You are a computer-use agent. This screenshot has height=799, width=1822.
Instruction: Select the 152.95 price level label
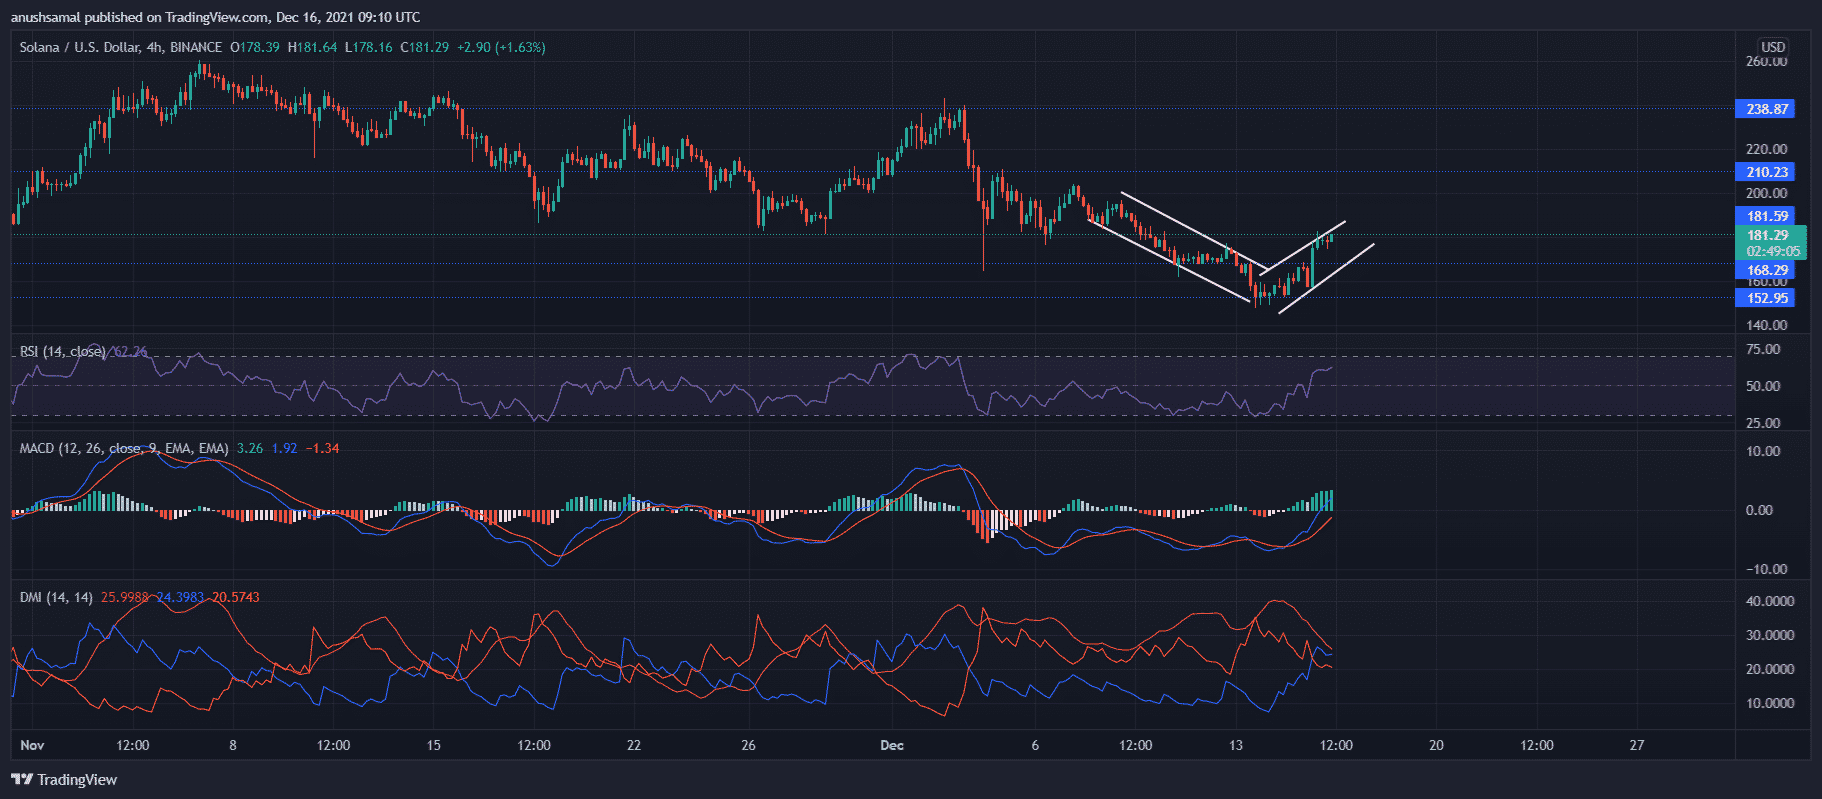pyautogui.click(x=1766, y=298)
